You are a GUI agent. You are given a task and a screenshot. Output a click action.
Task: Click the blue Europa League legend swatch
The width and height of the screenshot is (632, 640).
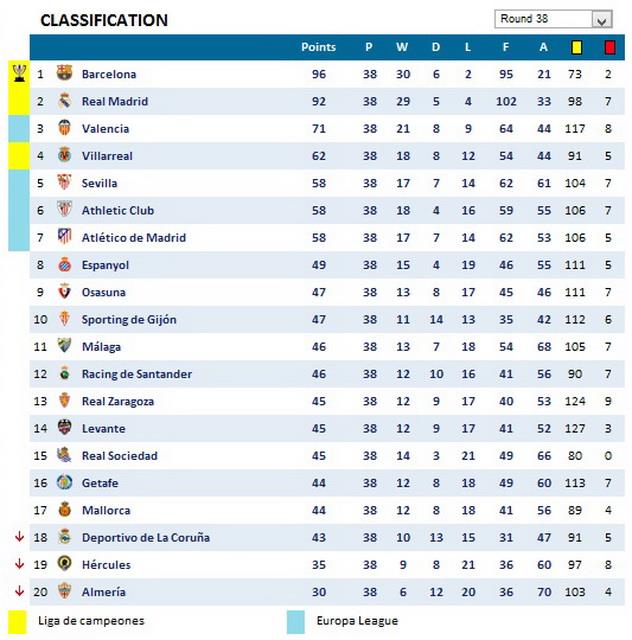(x=295, y=621)
